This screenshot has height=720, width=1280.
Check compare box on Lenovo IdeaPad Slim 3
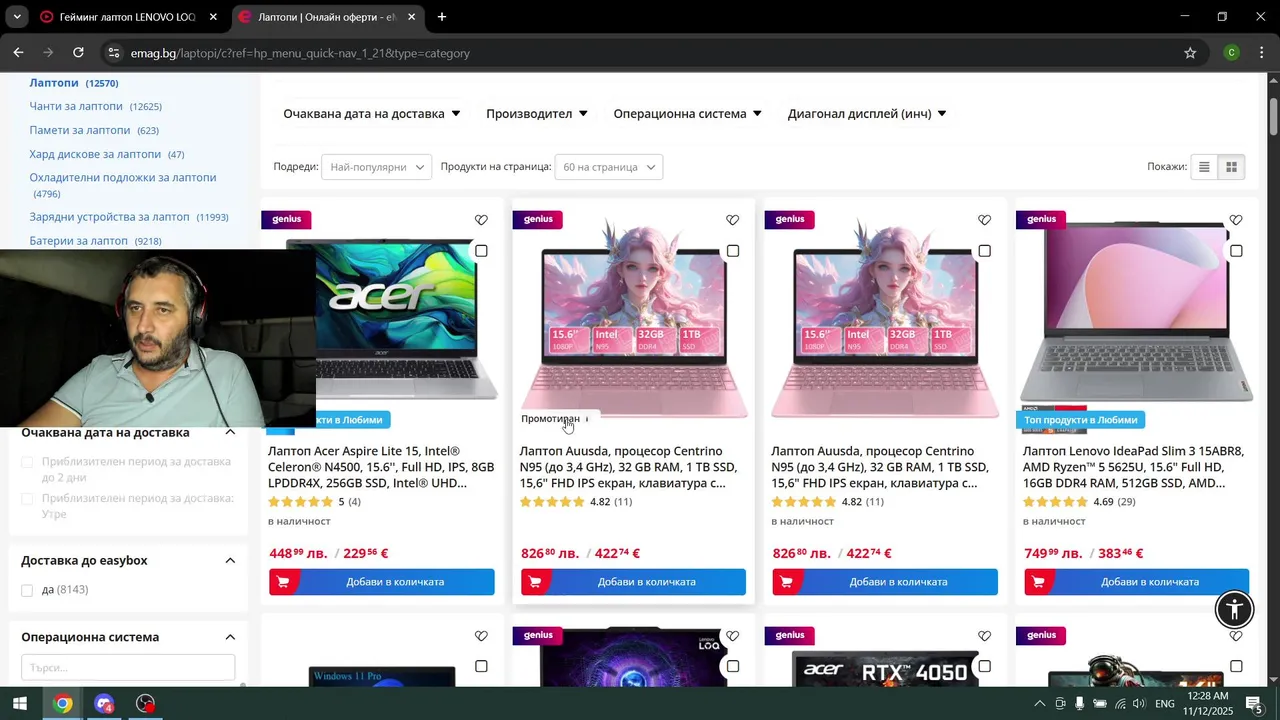[x=1236, y=251]
